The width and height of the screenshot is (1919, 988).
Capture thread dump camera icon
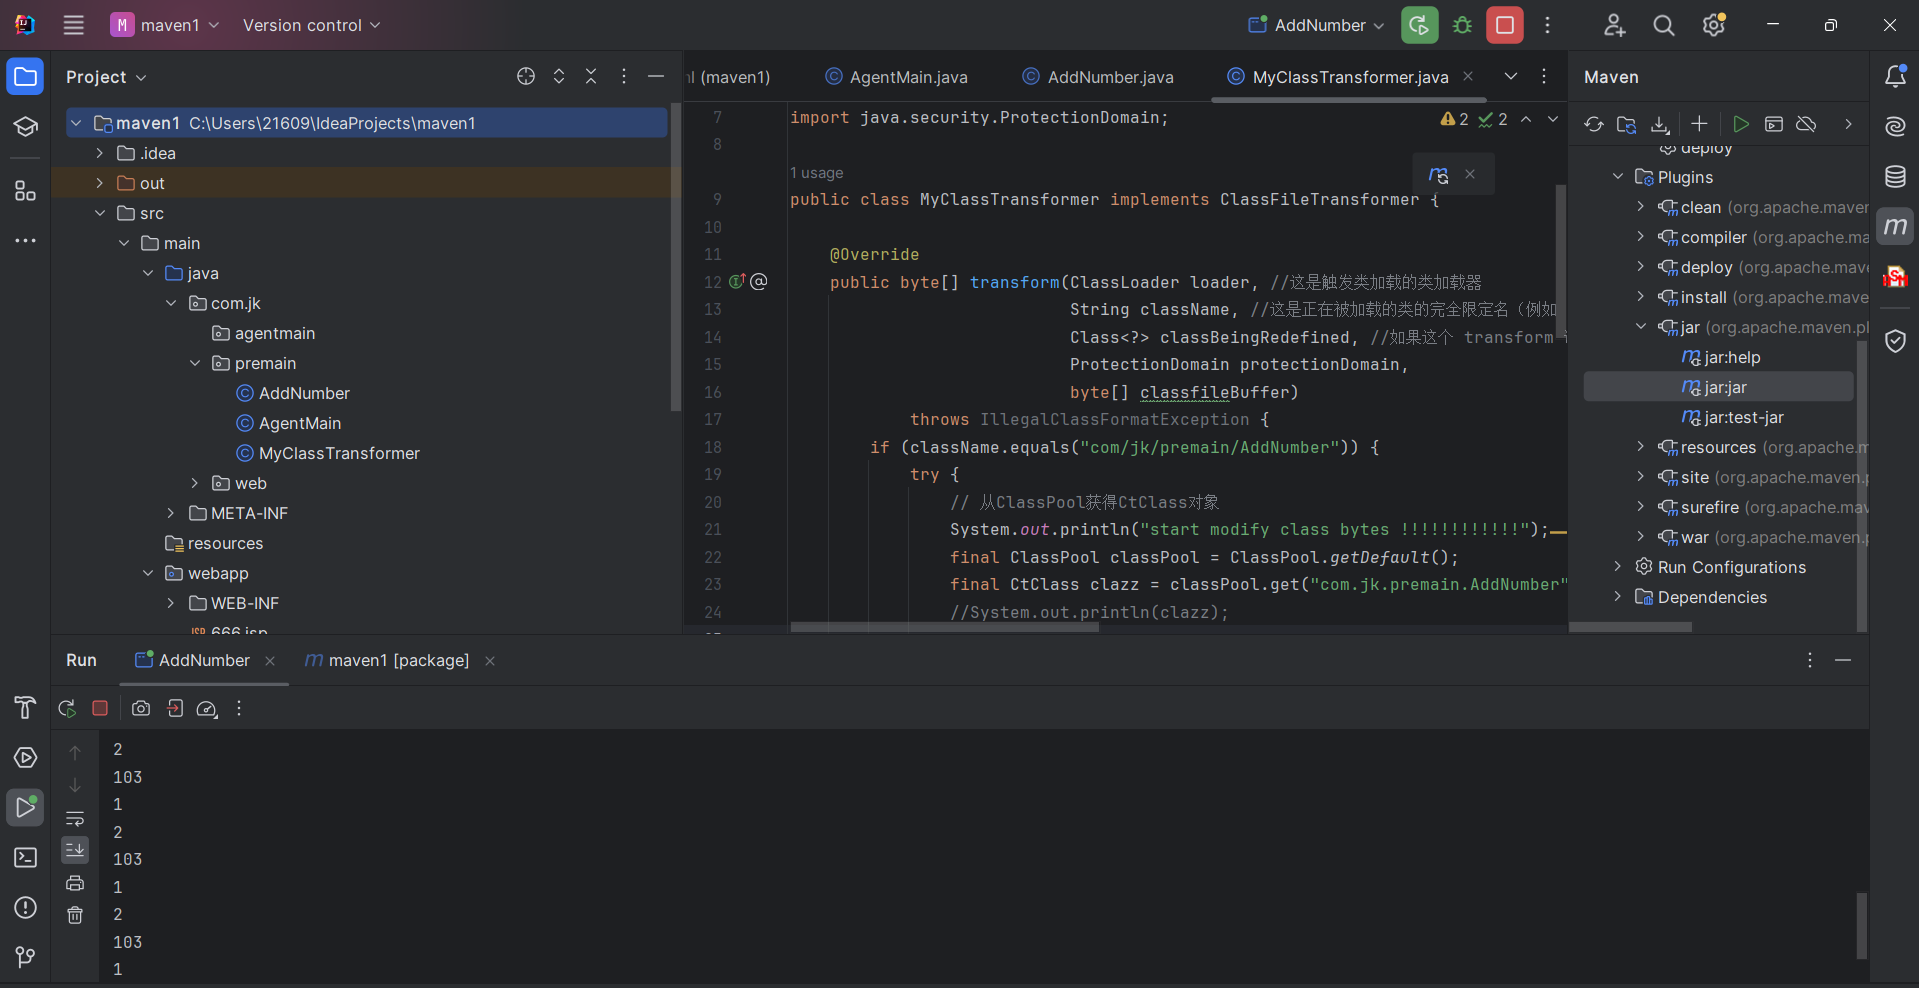pyautogui.click(x=141, y=708)
